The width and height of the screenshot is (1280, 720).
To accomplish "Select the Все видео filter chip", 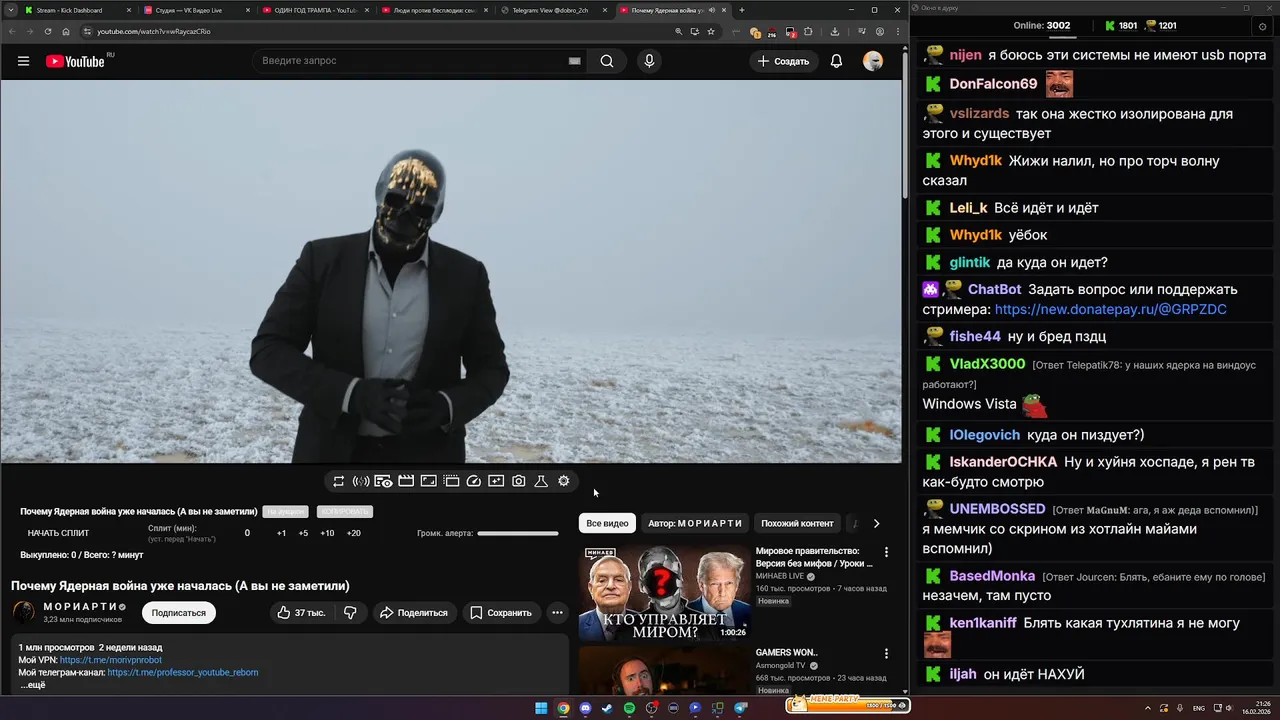I will 607,523.
